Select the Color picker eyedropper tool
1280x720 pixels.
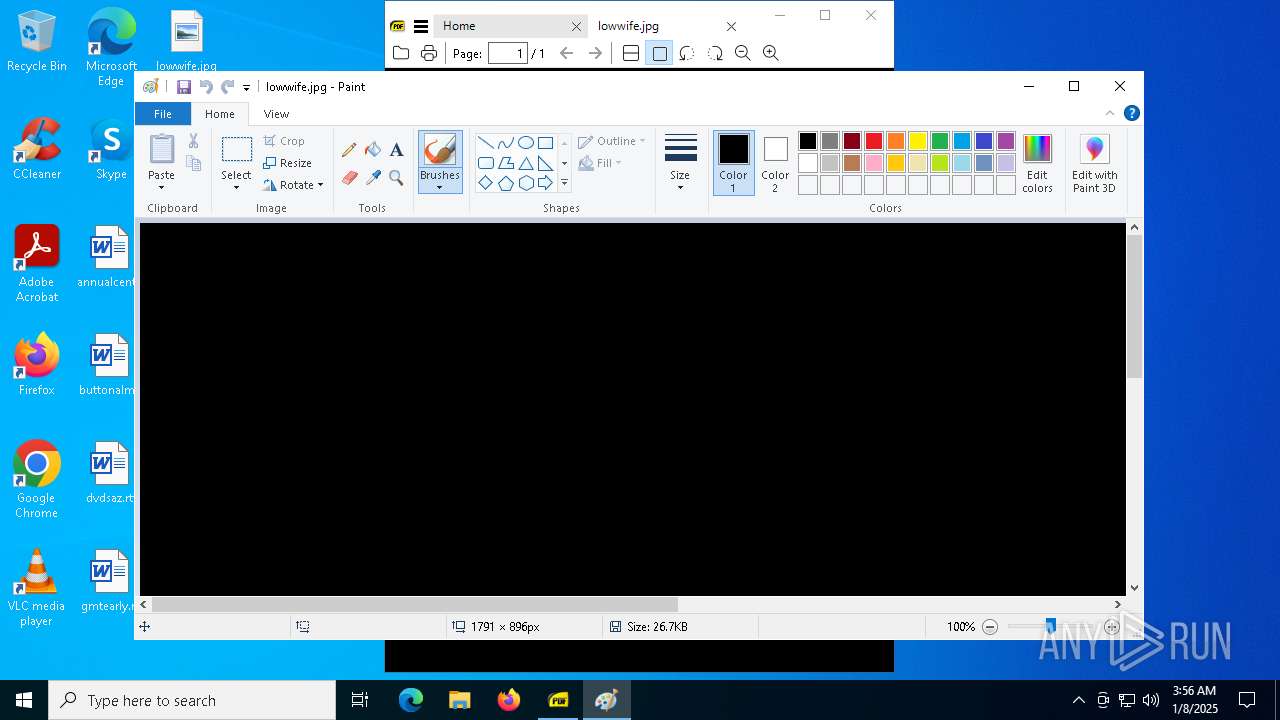[373, 178]
